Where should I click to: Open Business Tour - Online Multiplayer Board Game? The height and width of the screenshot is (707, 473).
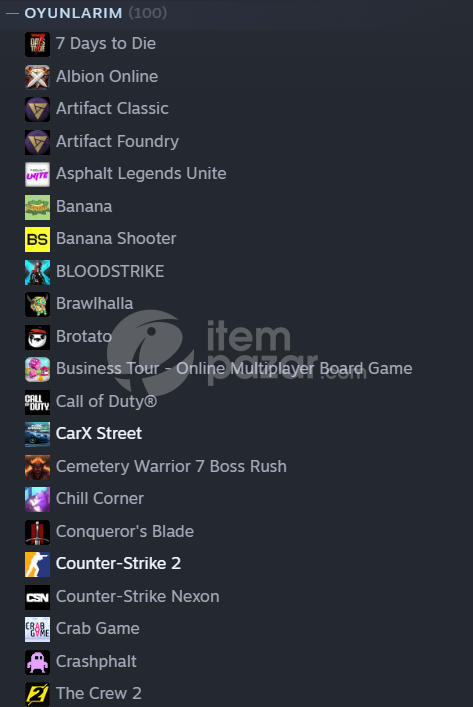point(234,369)
